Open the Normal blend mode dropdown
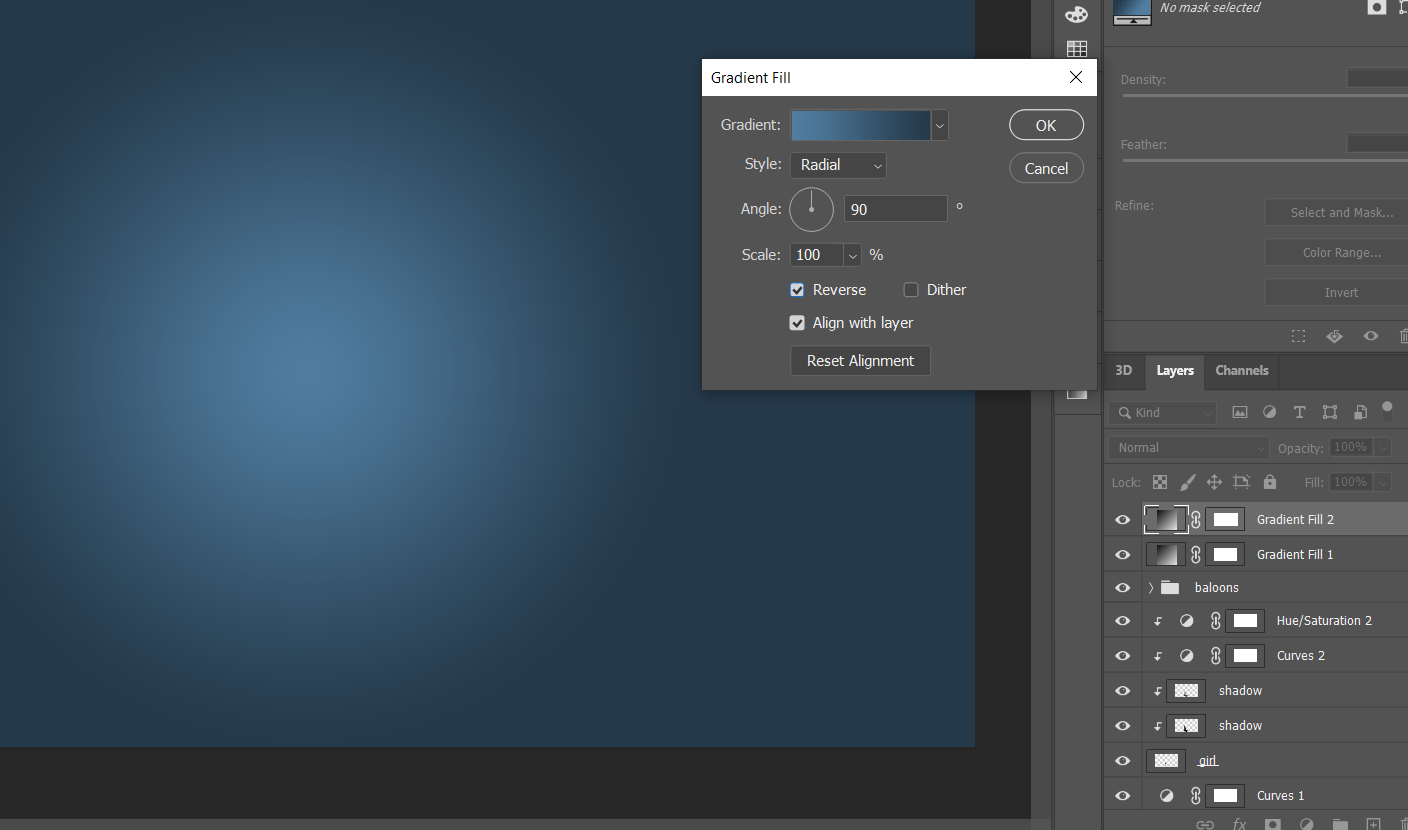This screenshot has height=830, width=1408. 1189,448
